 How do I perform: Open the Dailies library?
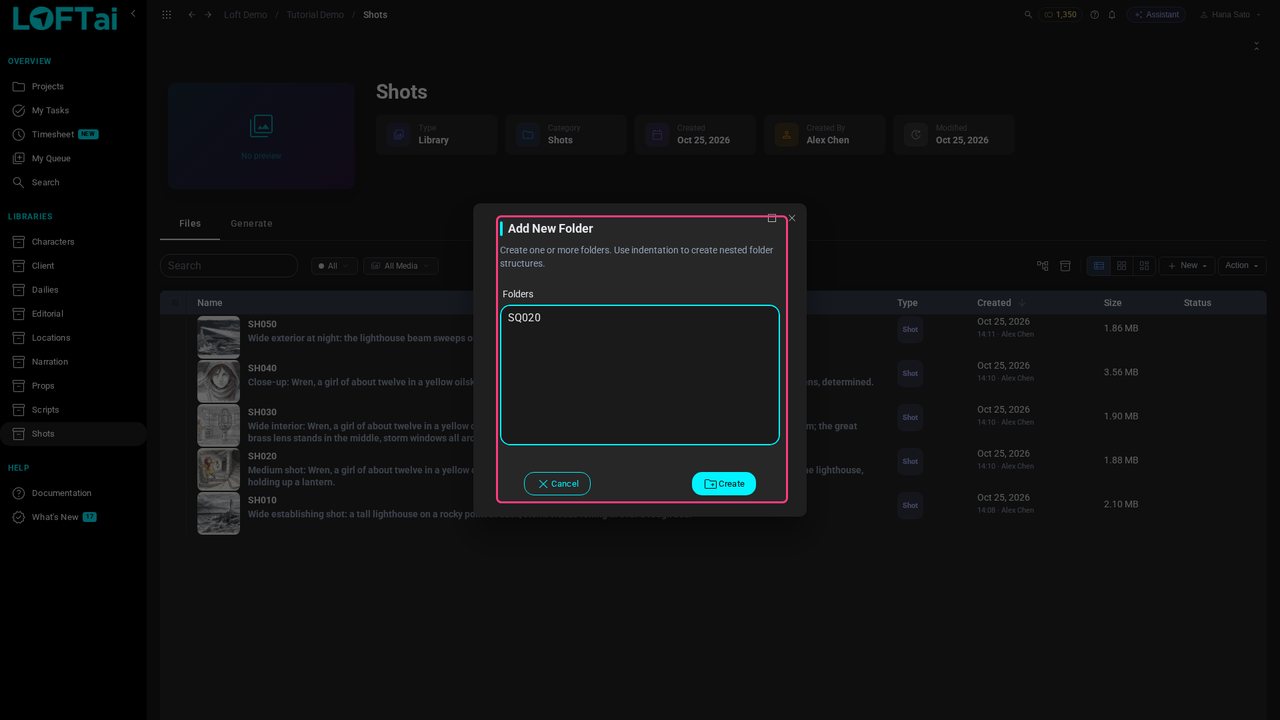[73, 290]
